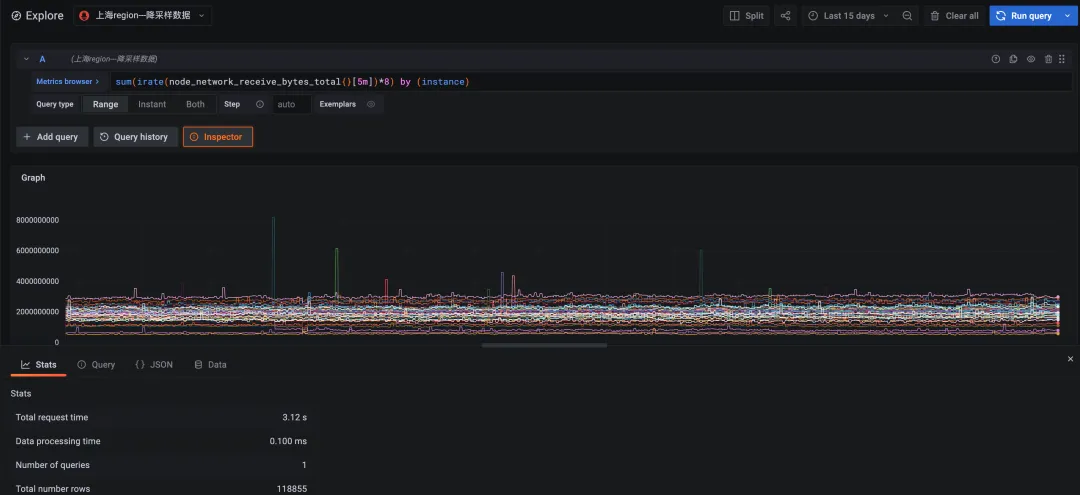Click the Explore compass icon
Viewport: 1080px width, 495px height.
point(16,16)
